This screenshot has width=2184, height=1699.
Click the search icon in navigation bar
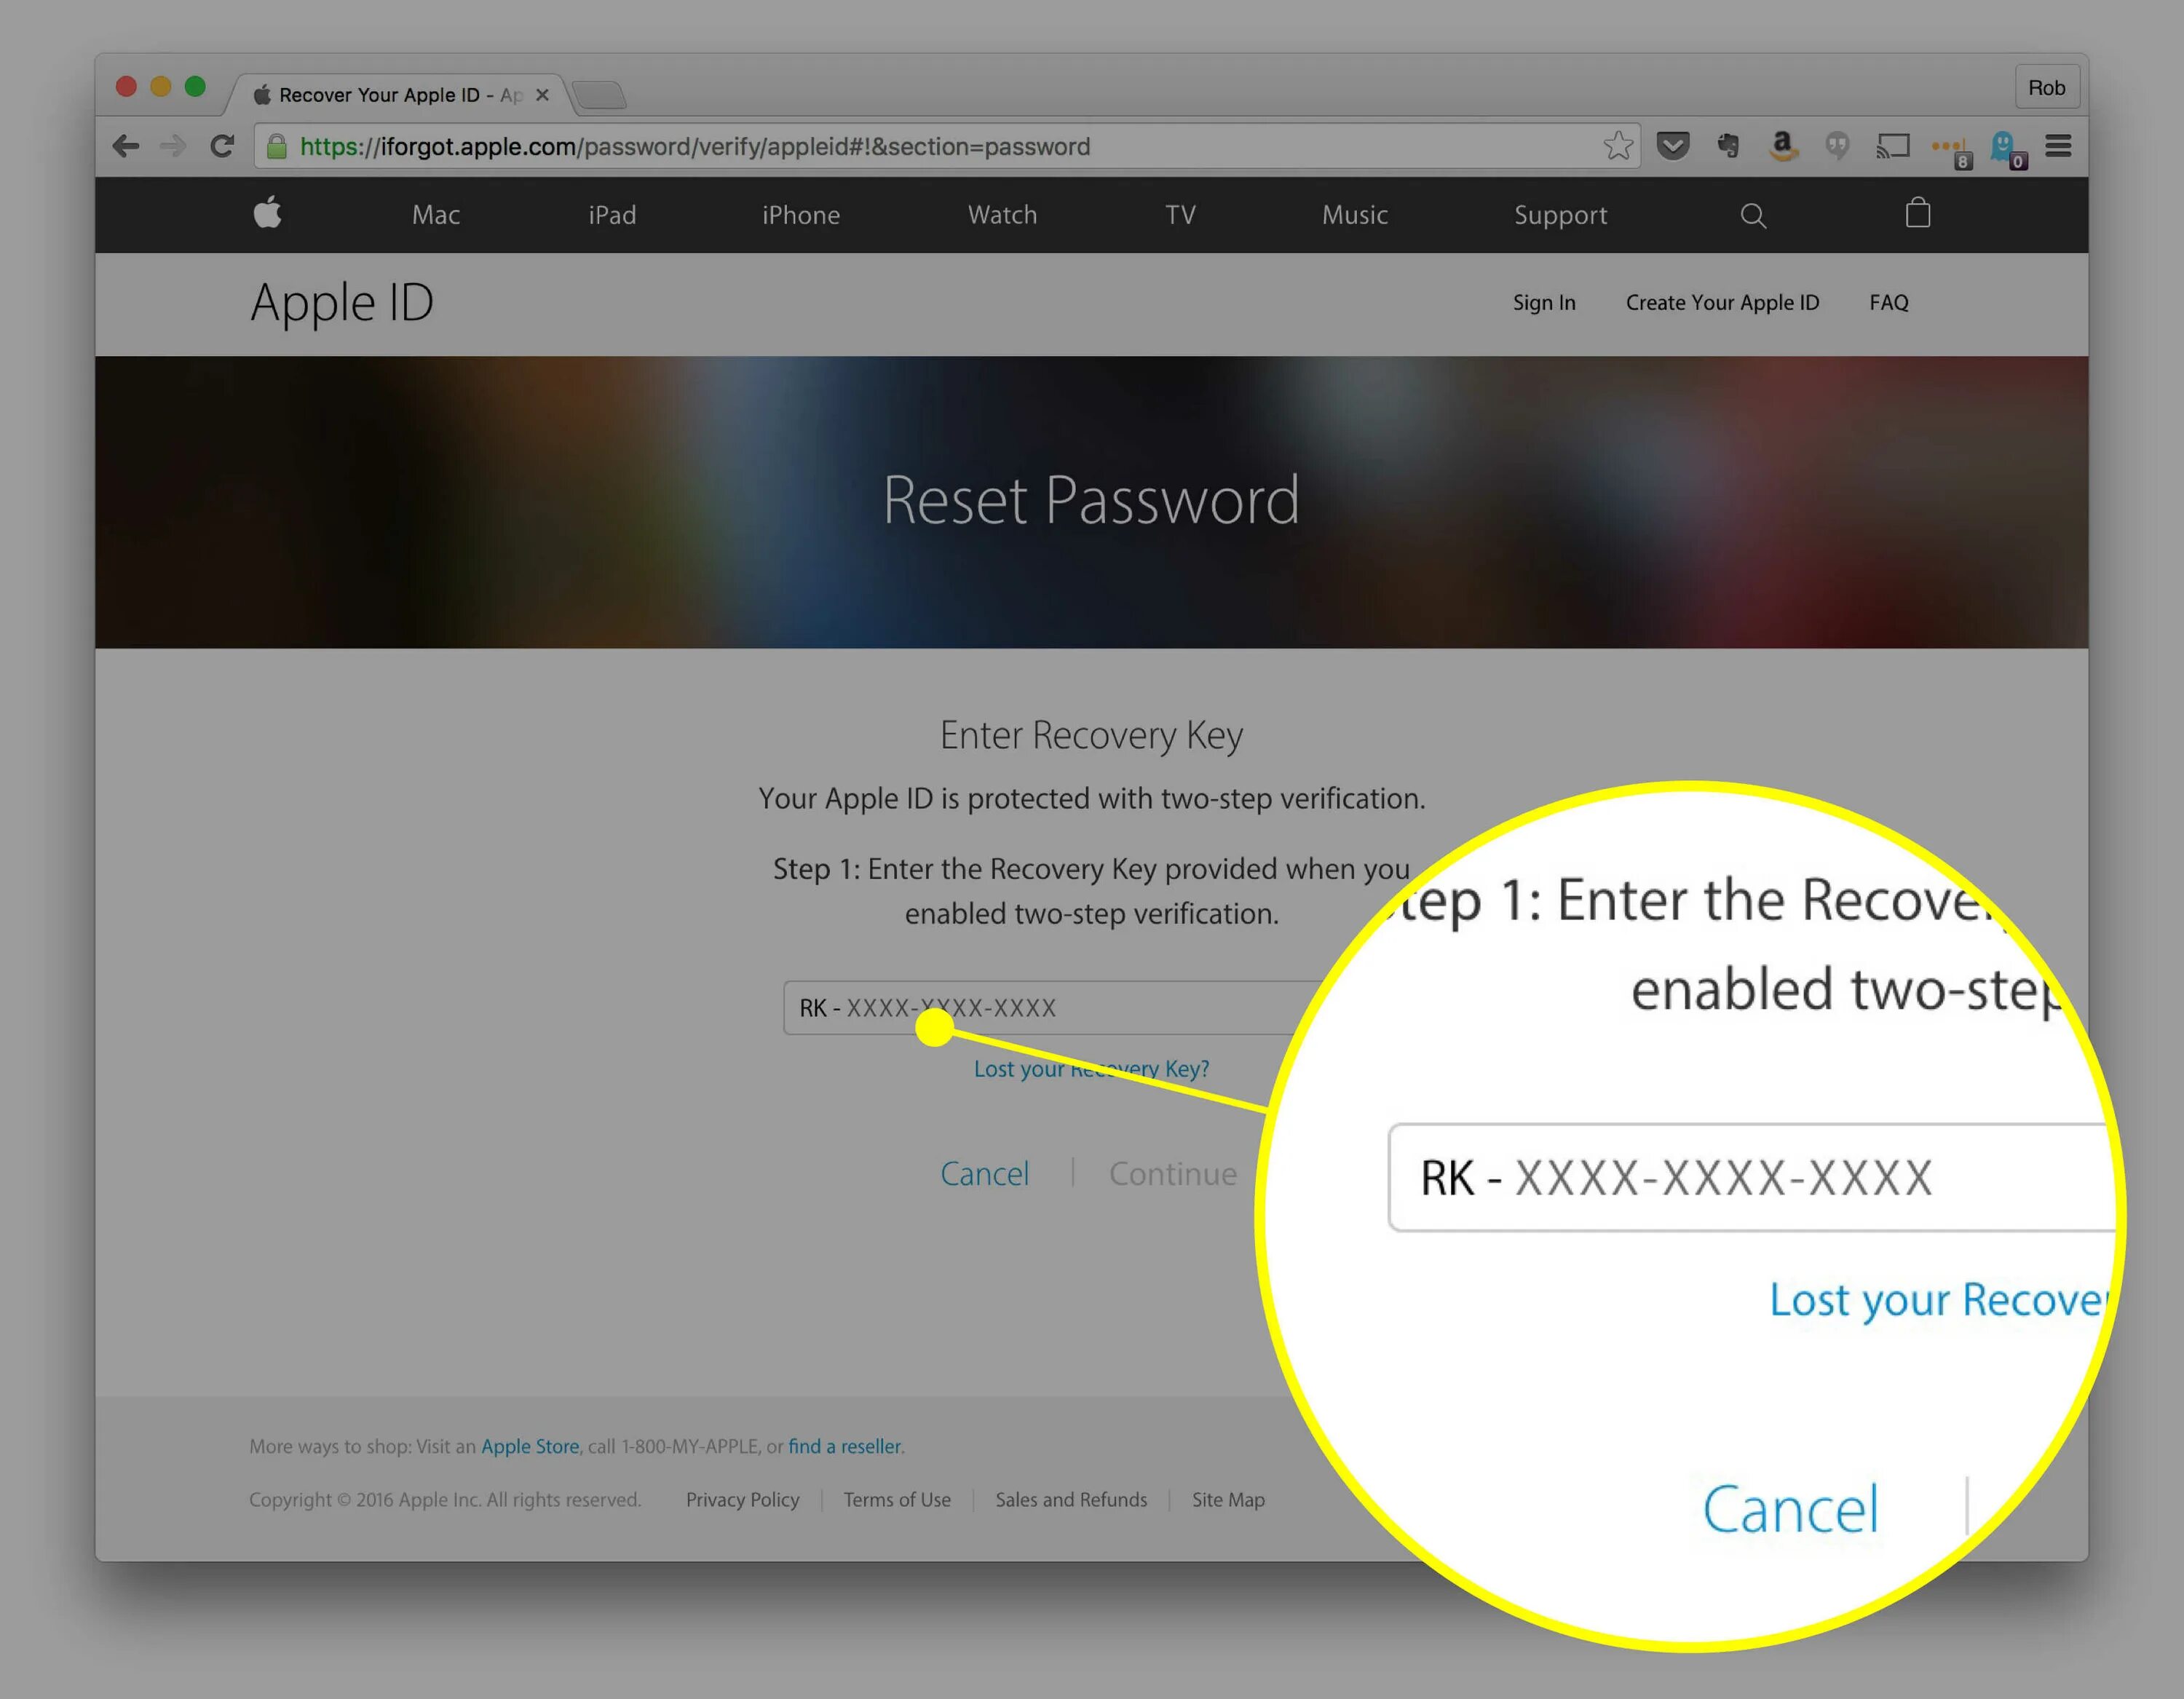pyautogui.click(x=1752, y=215)
